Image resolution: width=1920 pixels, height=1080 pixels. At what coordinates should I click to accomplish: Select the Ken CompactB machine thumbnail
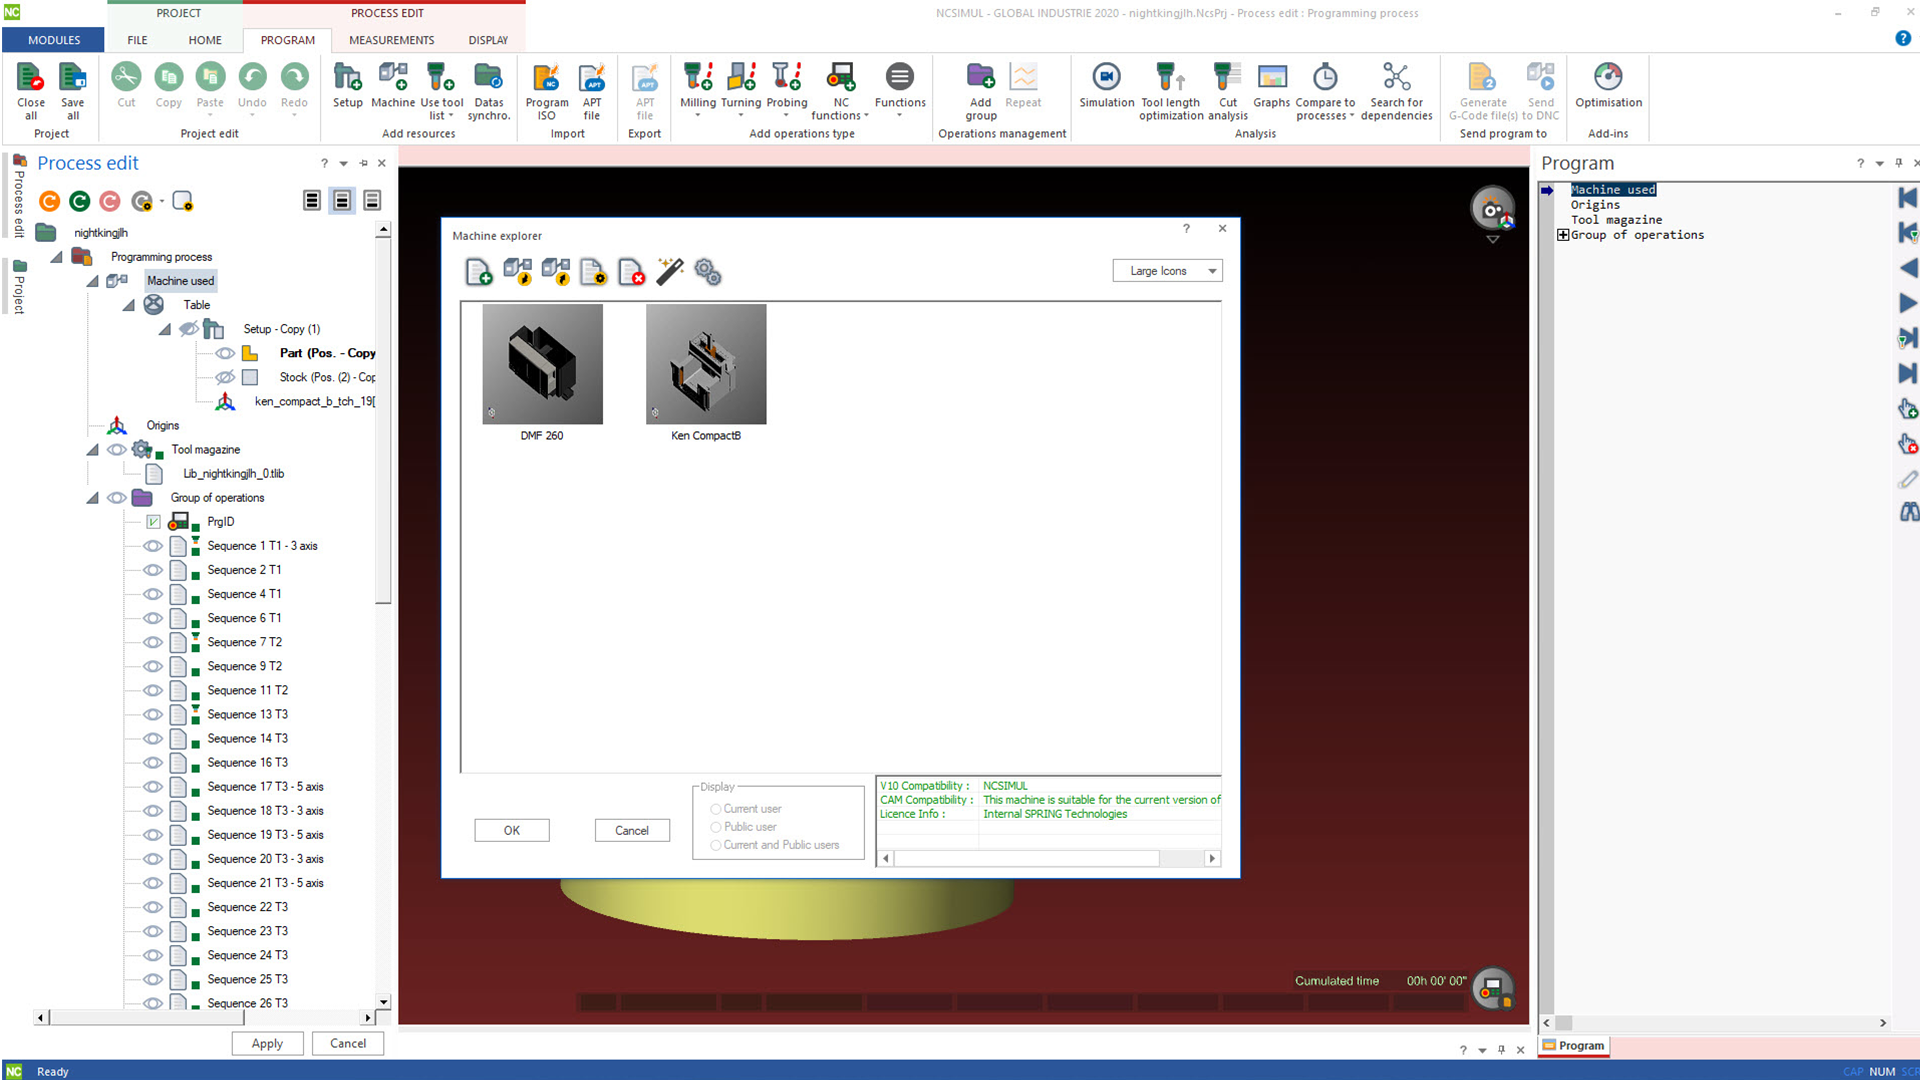coord(706,365)
